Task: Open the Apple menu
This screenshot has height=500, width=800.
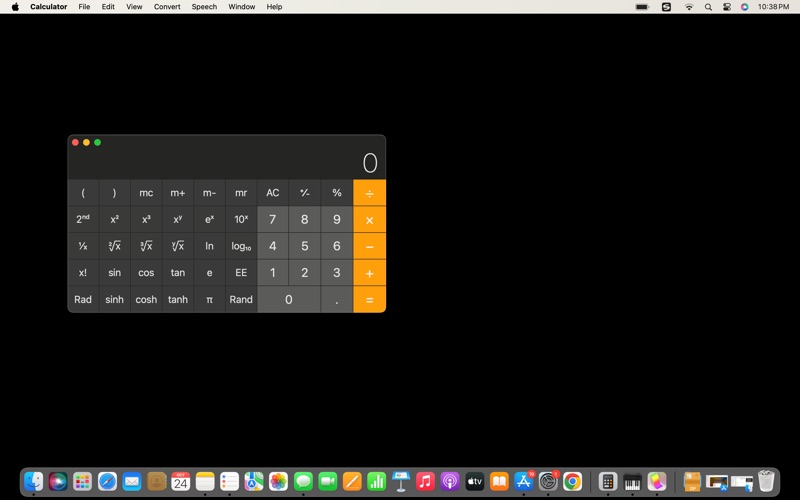Action: 15,7
